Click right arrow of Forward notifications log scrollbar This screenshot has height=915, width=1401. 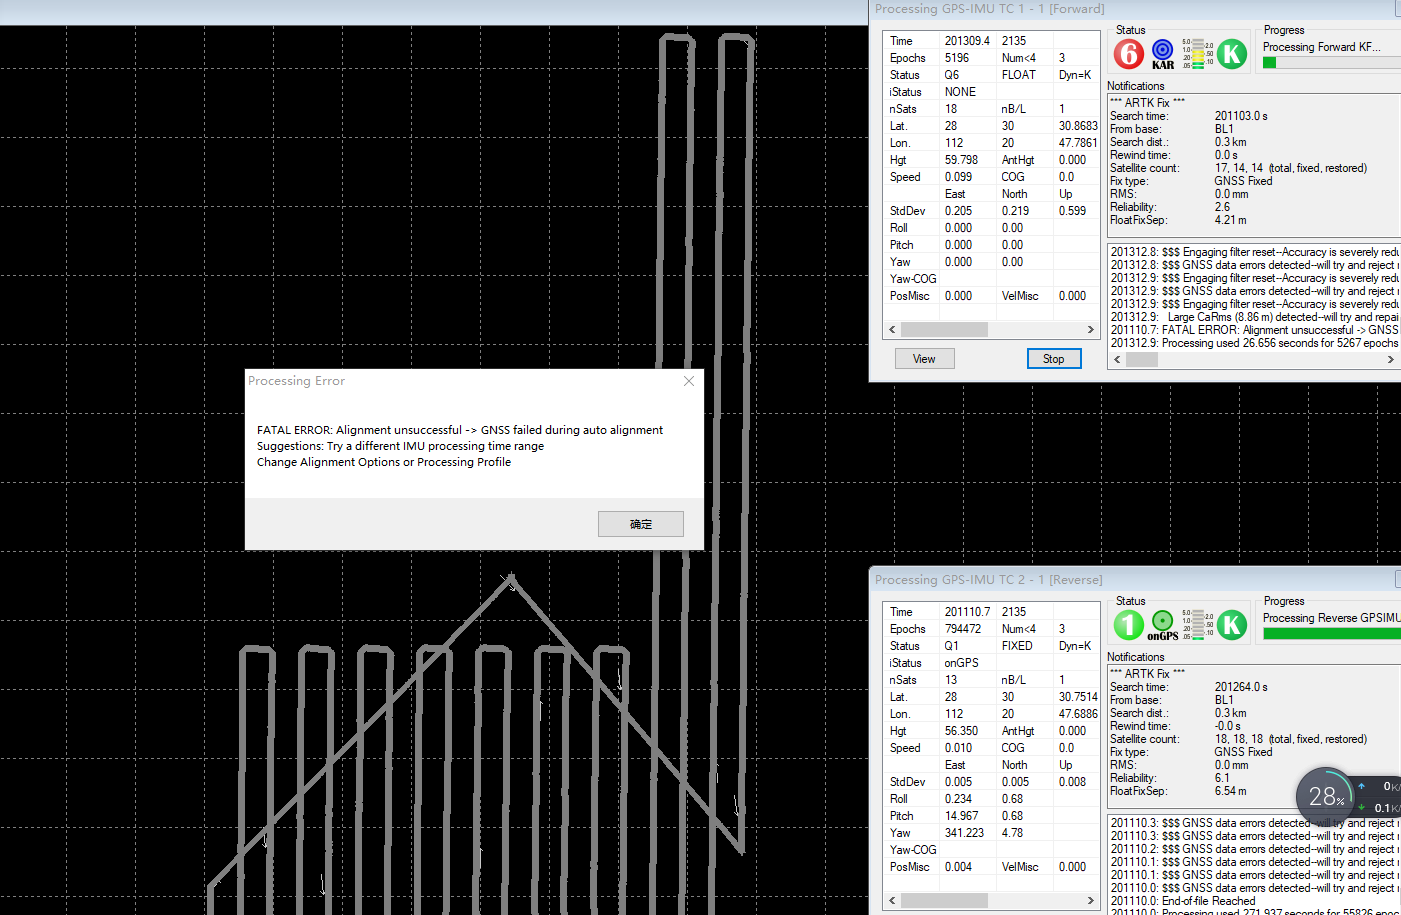click(x=1390, y=359)
